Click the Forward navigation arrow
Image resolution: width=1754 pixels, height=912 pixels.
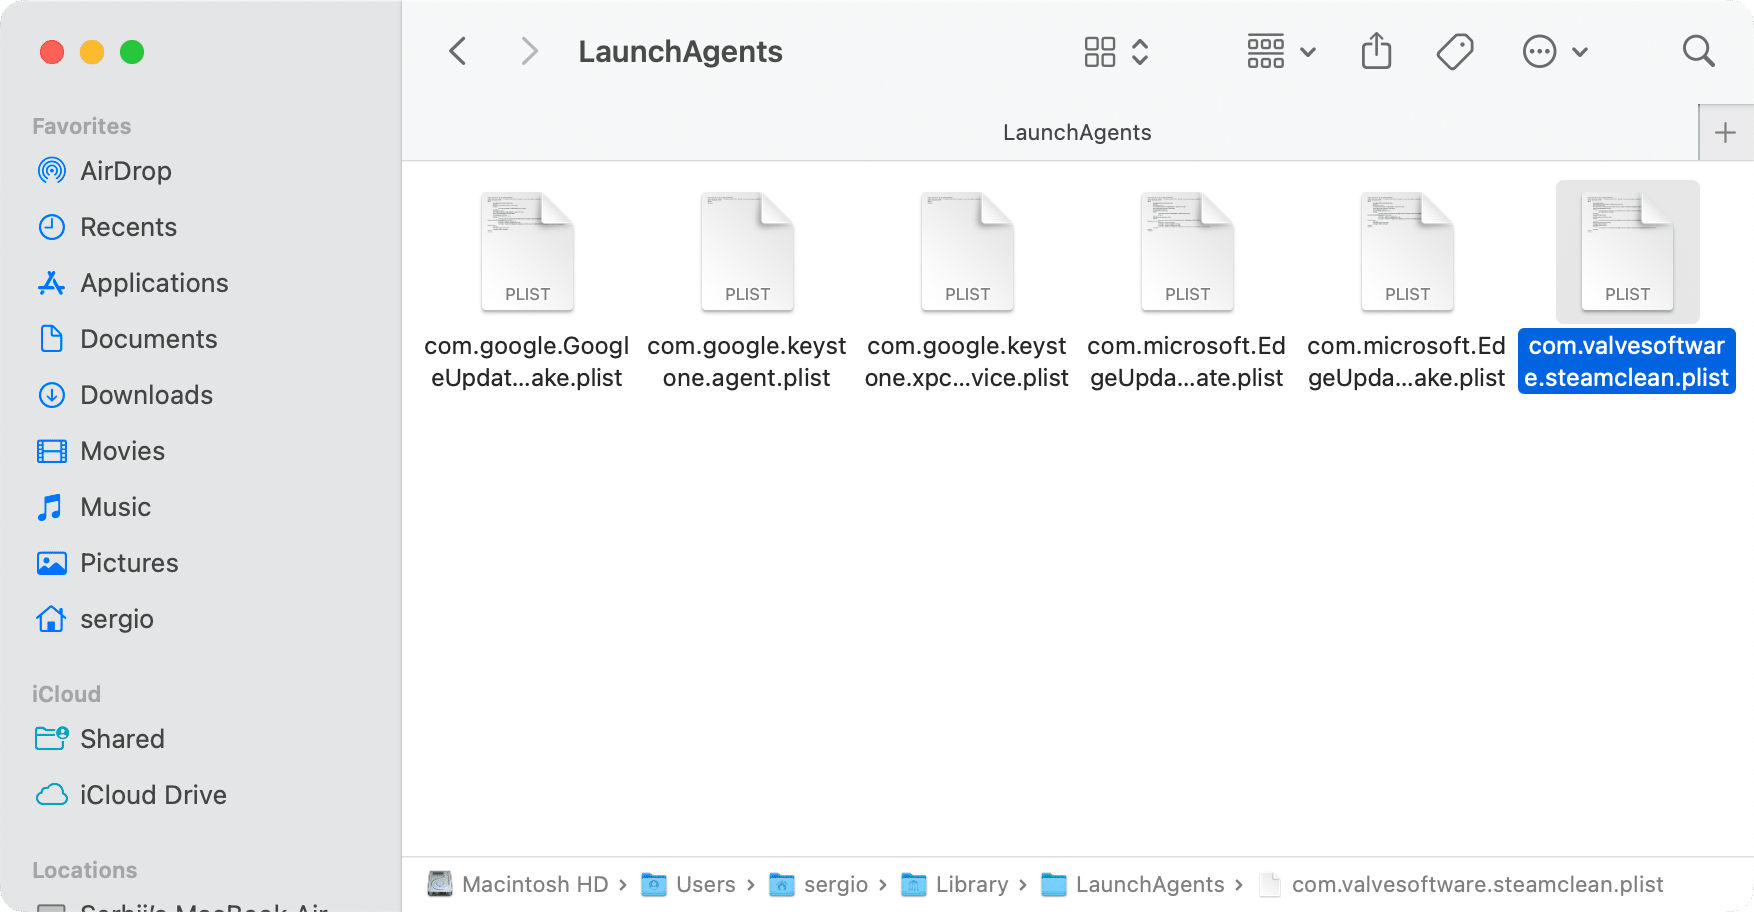click(529, 52)
